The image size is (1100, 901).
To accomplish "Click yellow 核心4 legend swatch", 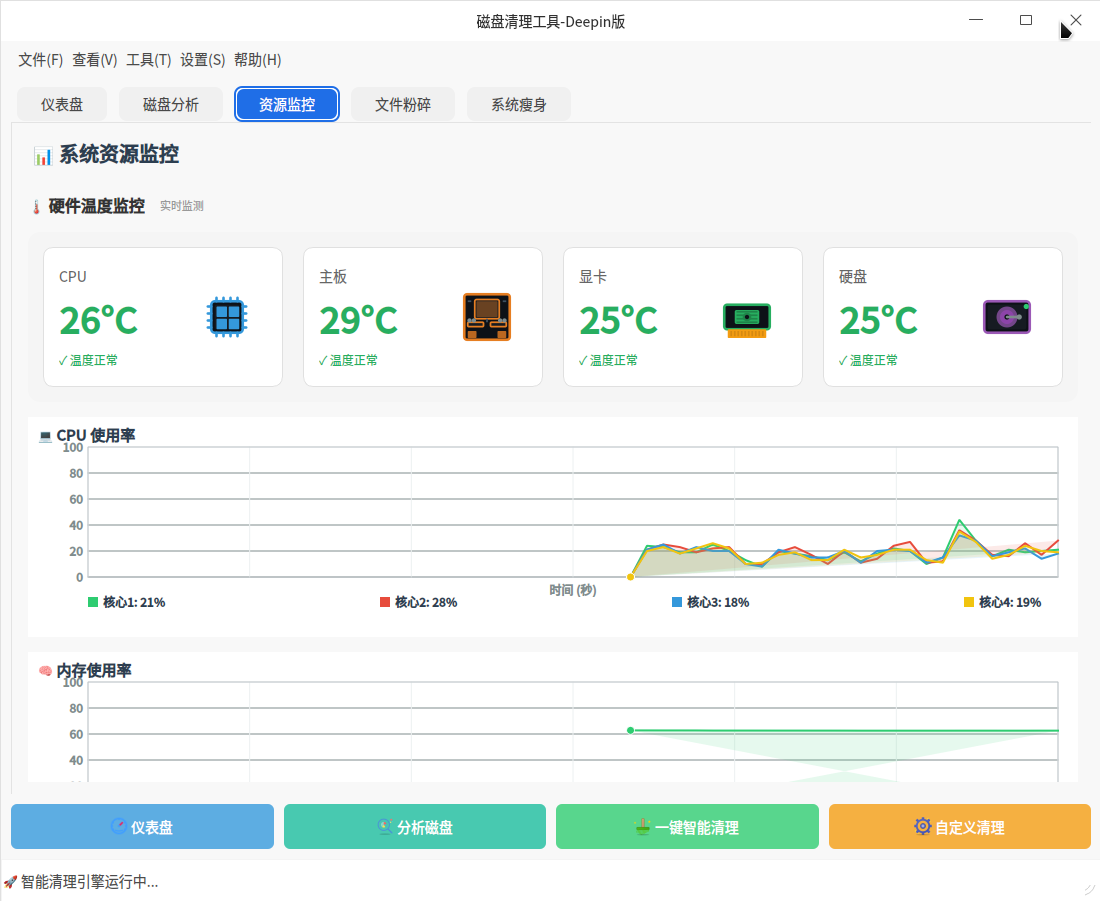I will click(969, 602).
